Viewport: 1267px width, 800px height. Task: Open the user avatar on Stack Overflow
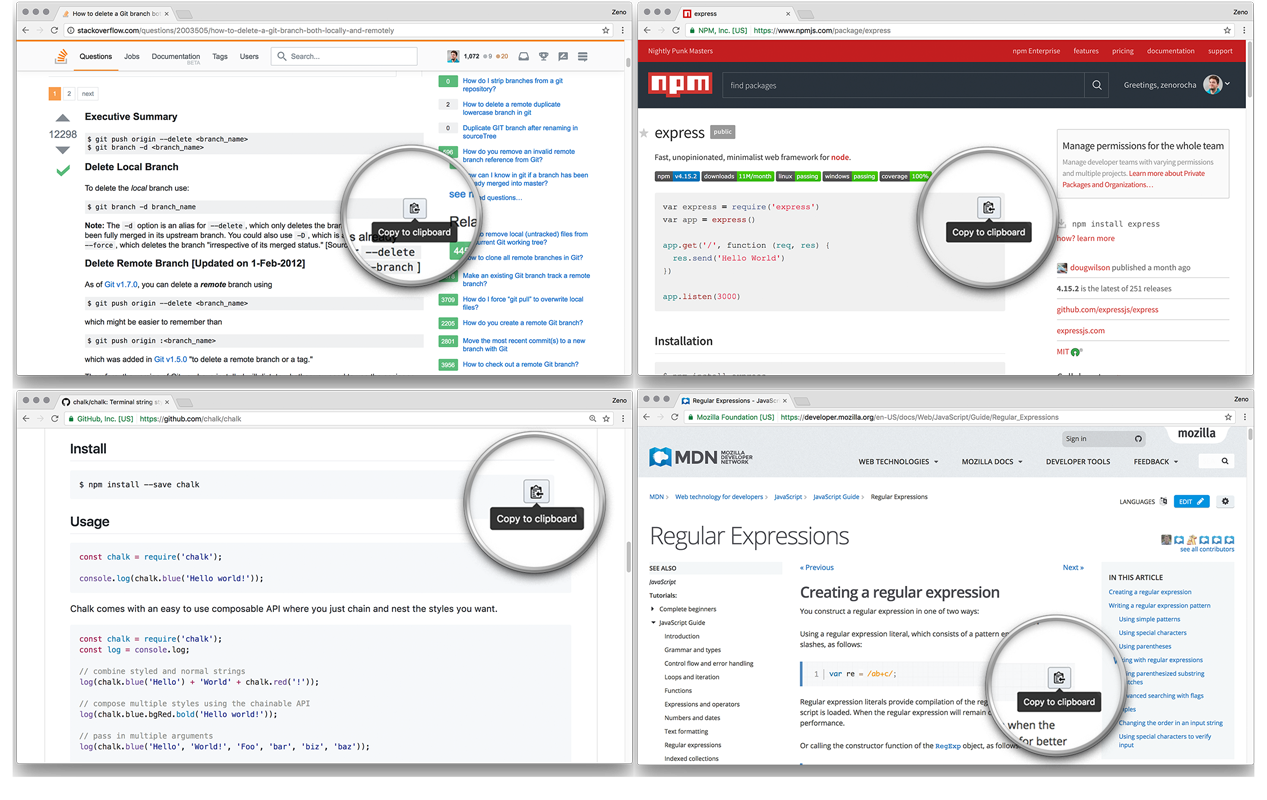click(454, 57)
